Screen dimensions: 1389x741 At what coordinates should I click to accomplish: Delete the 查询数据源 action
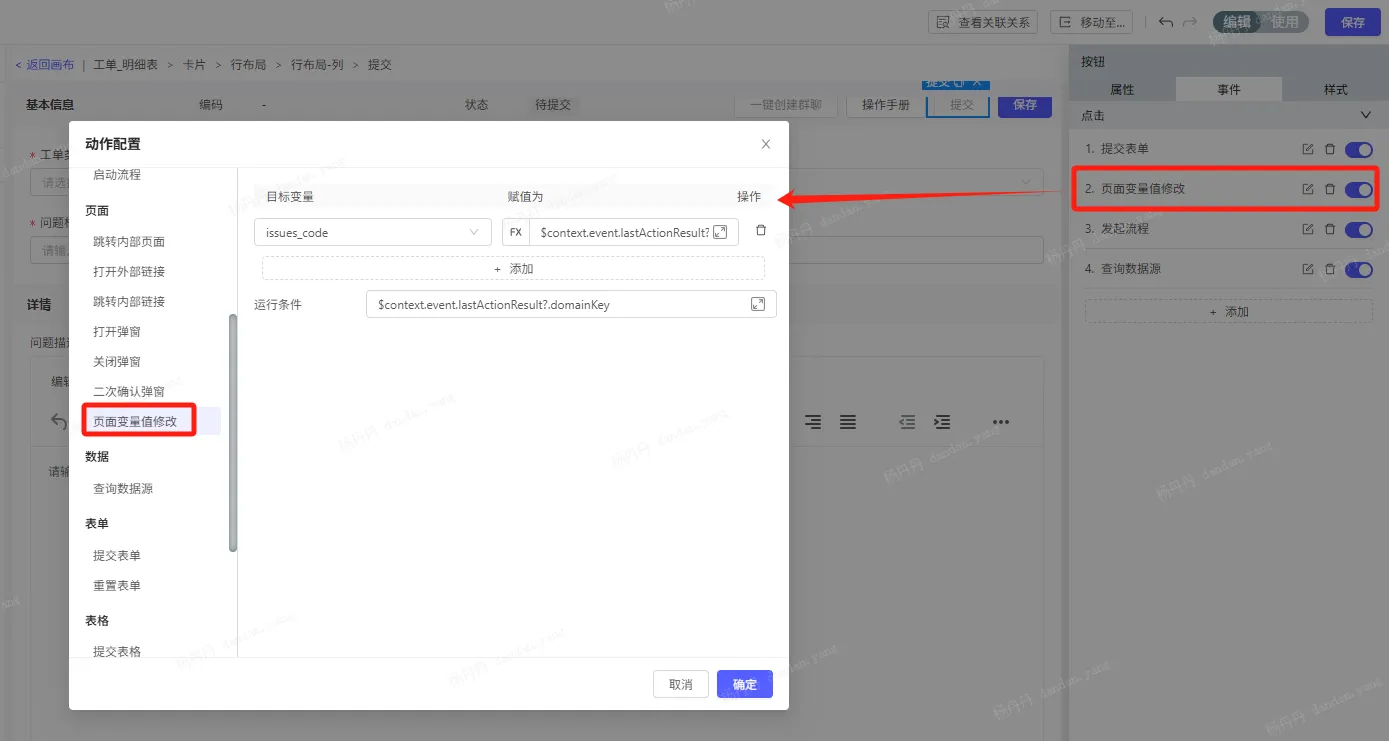tap(1330, 269)
